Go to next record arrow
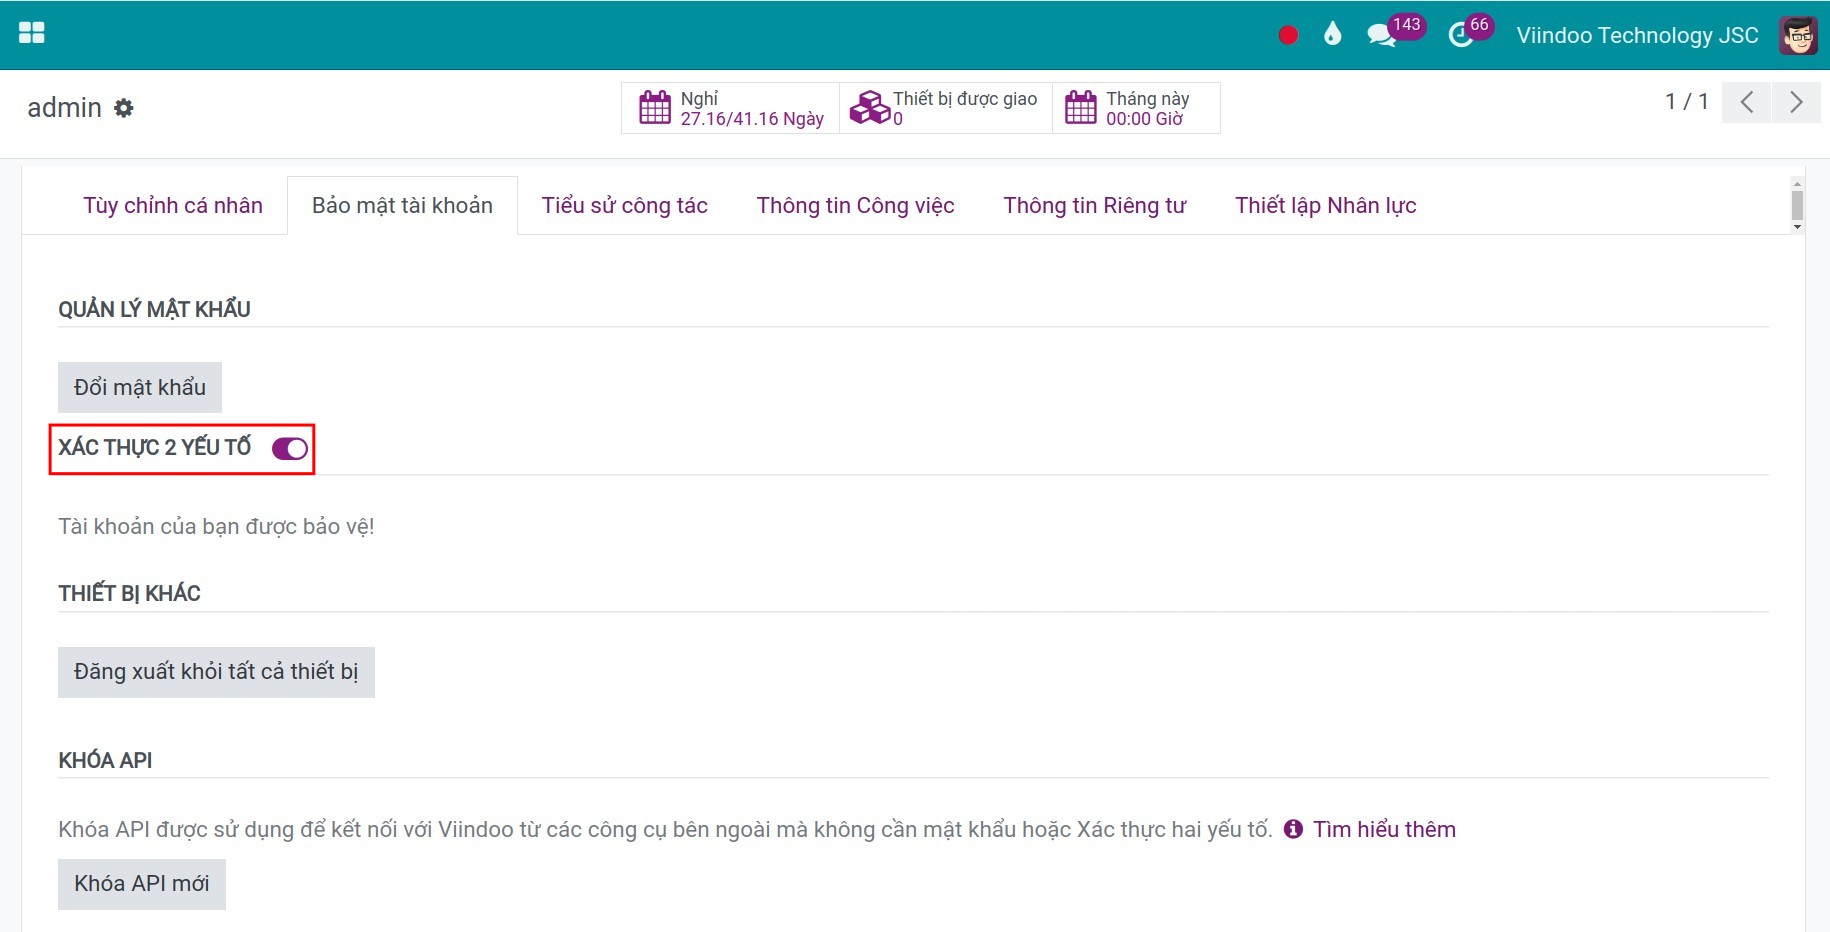This screenshot has height=932, width=1830. pos(1796,102)
